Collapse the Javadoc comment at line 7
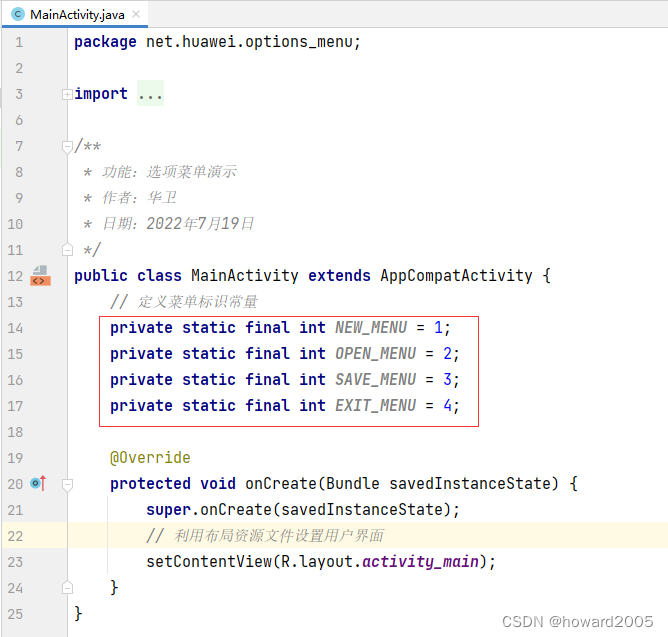668x637 pixels. click(x=67, y=147)
